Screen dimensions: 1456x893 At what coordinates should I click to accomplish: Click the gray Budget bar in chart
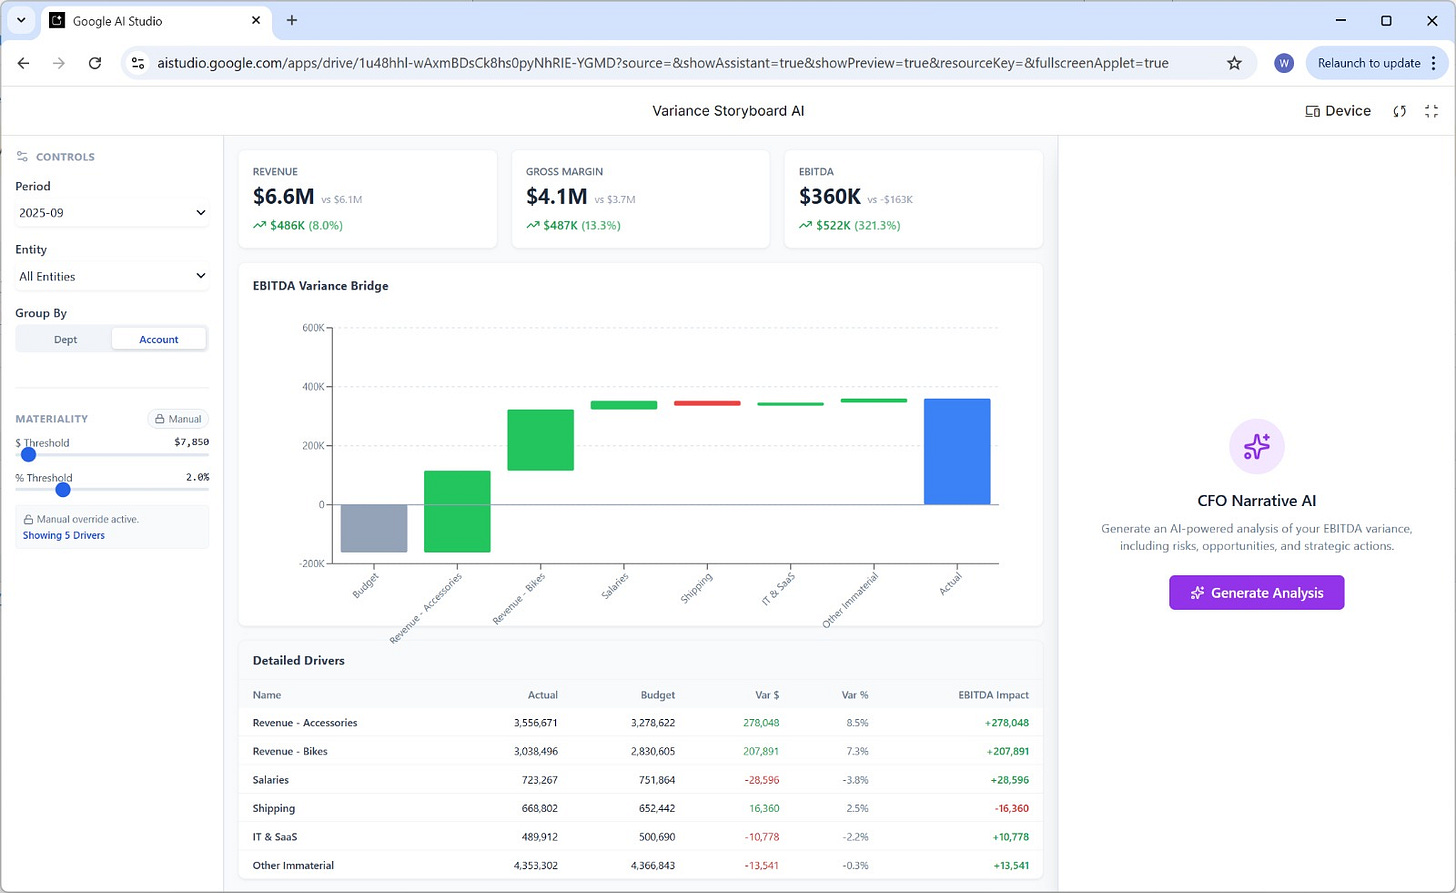coord(374,528)
